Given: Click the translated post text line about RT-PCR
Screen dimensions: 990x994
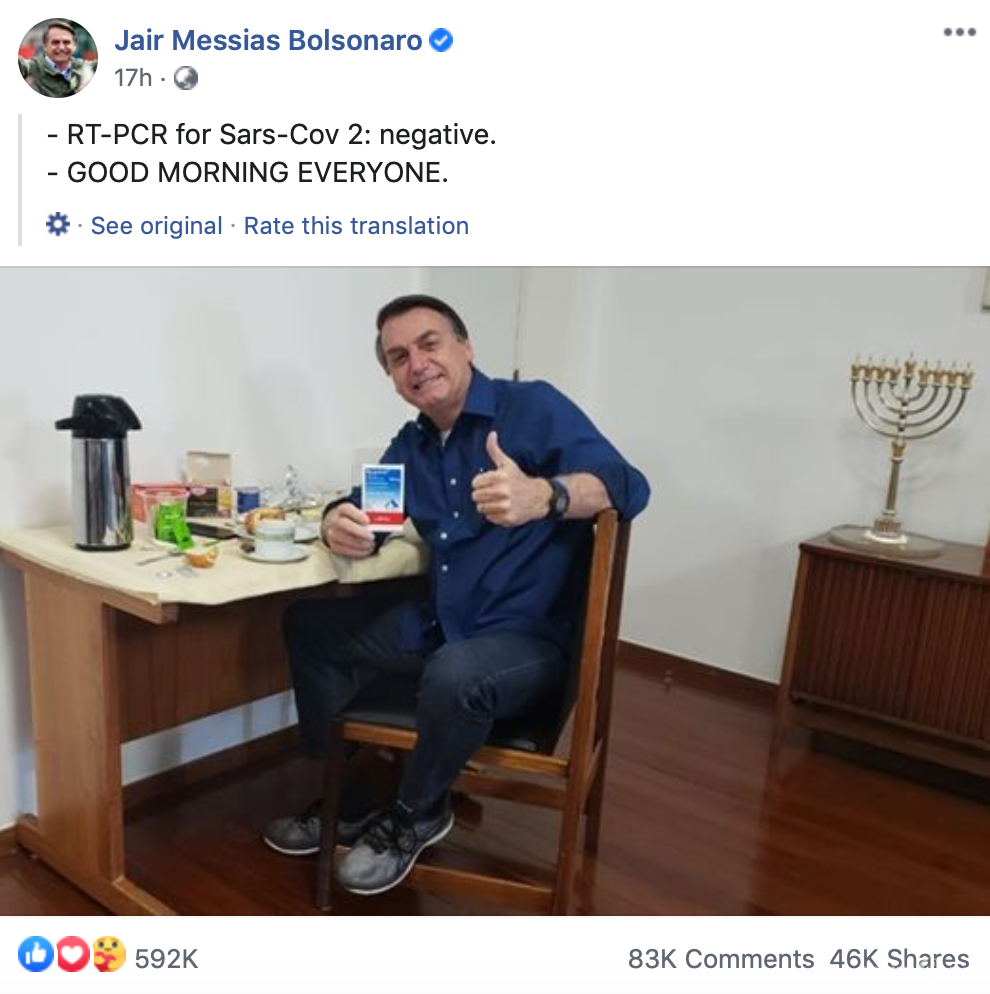Looking at the screenshot, I should click(x=272, y=134).
